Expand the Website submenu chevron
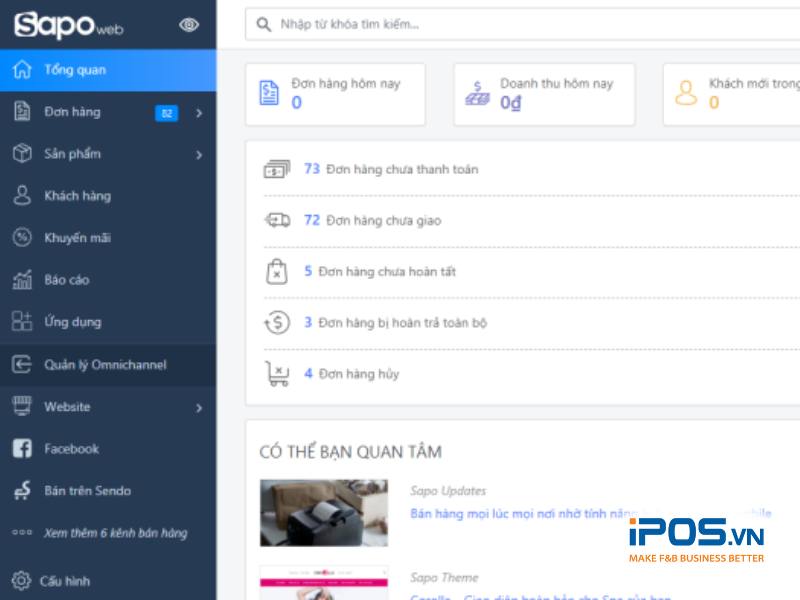 click(x=199, y=408)
